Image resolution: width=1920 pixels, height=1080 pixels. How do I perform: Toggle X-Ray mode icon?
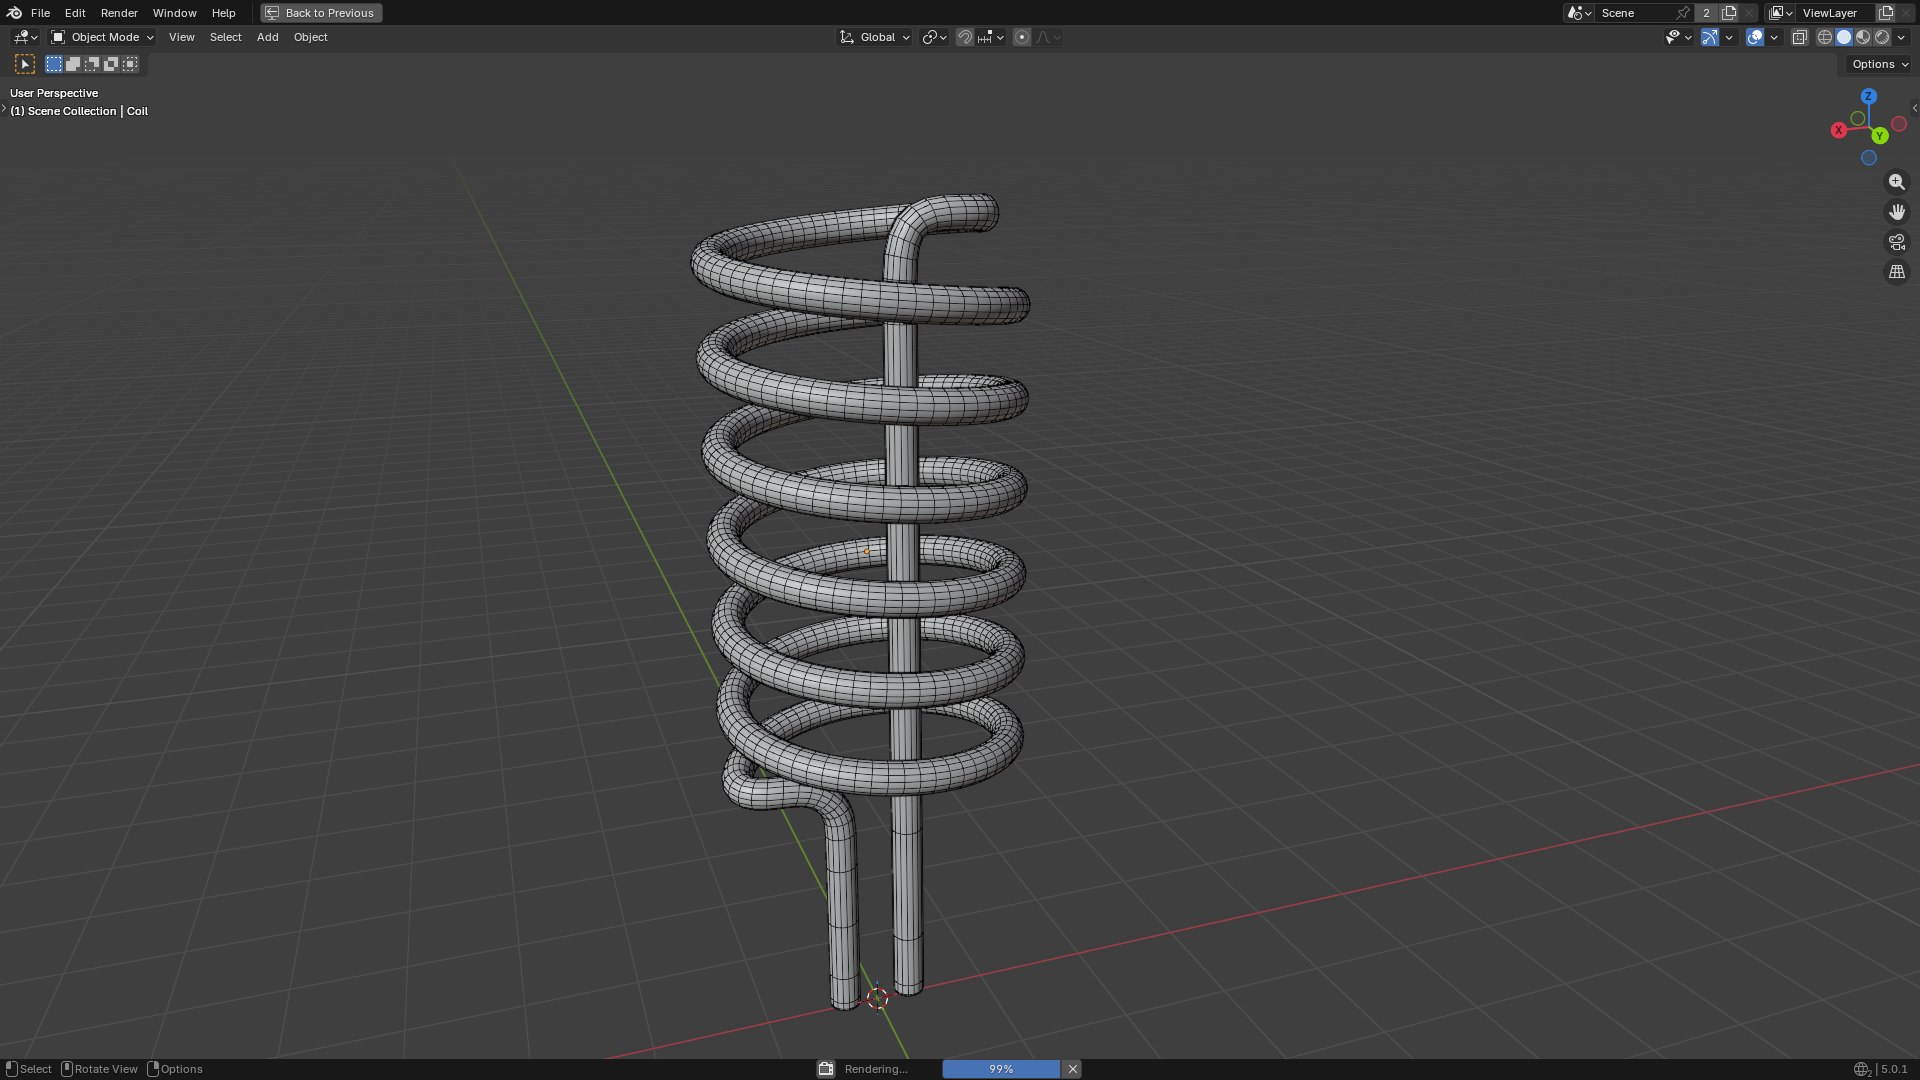tap(1799, 37)
